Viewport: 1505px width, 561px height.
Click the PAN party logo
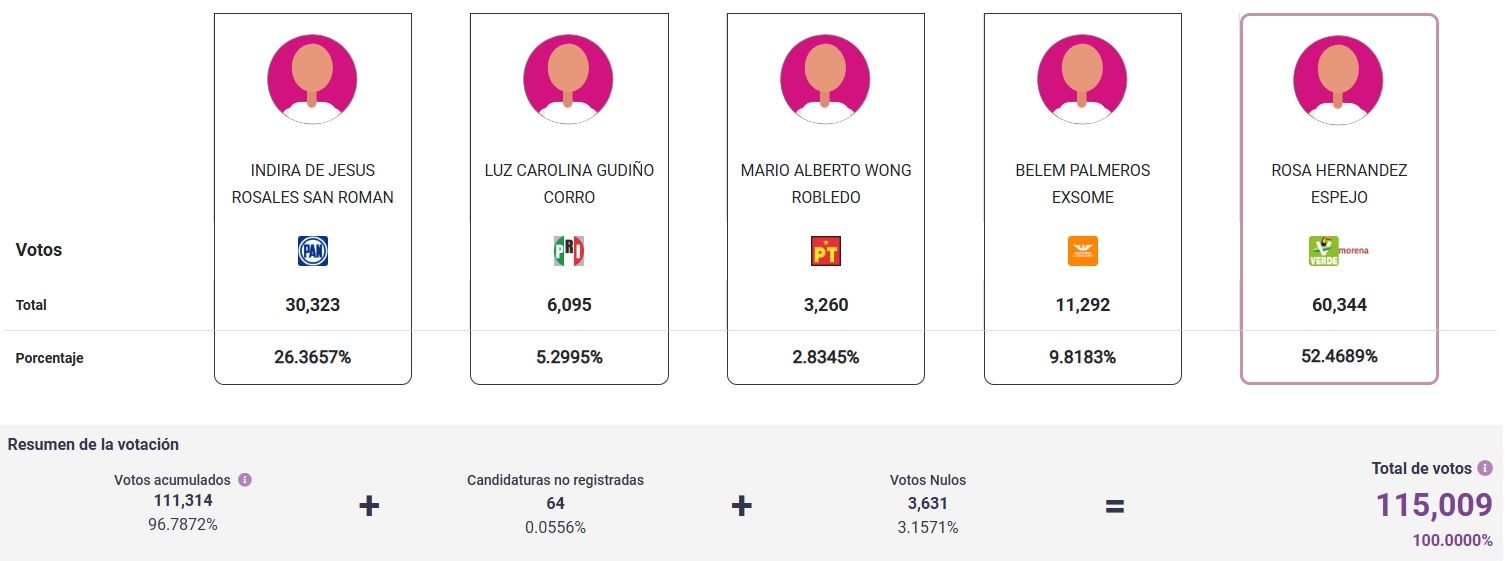(313, 251)
